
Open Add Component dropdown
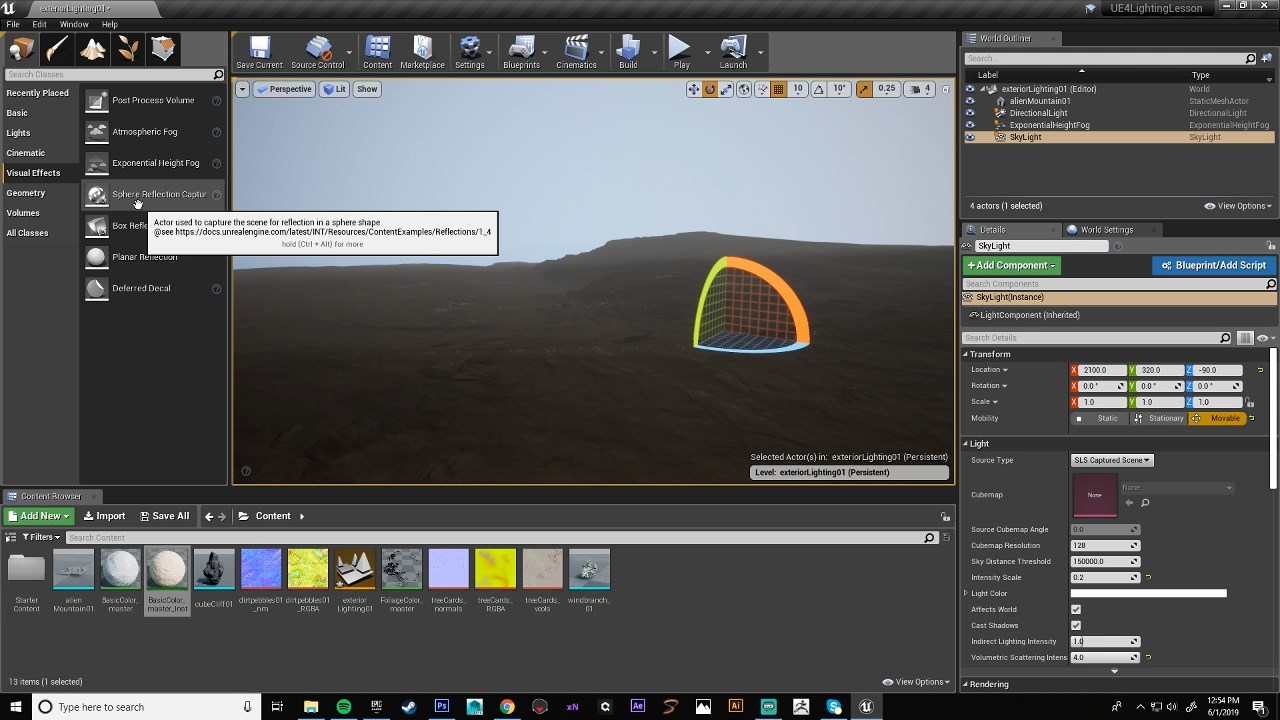click(x=1011, y=265)
